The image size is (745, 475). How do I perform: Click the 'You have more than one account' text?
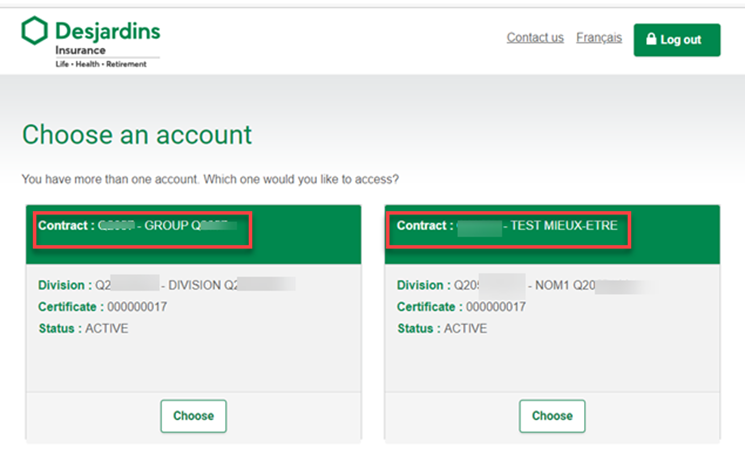point(210,180)
